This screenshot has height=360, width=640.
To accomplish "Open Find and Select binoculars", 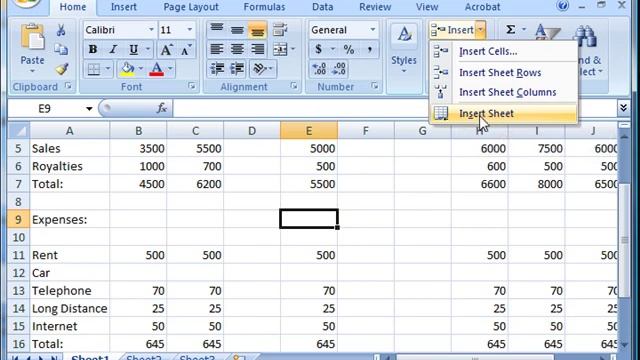I will (x=585, y=37).
